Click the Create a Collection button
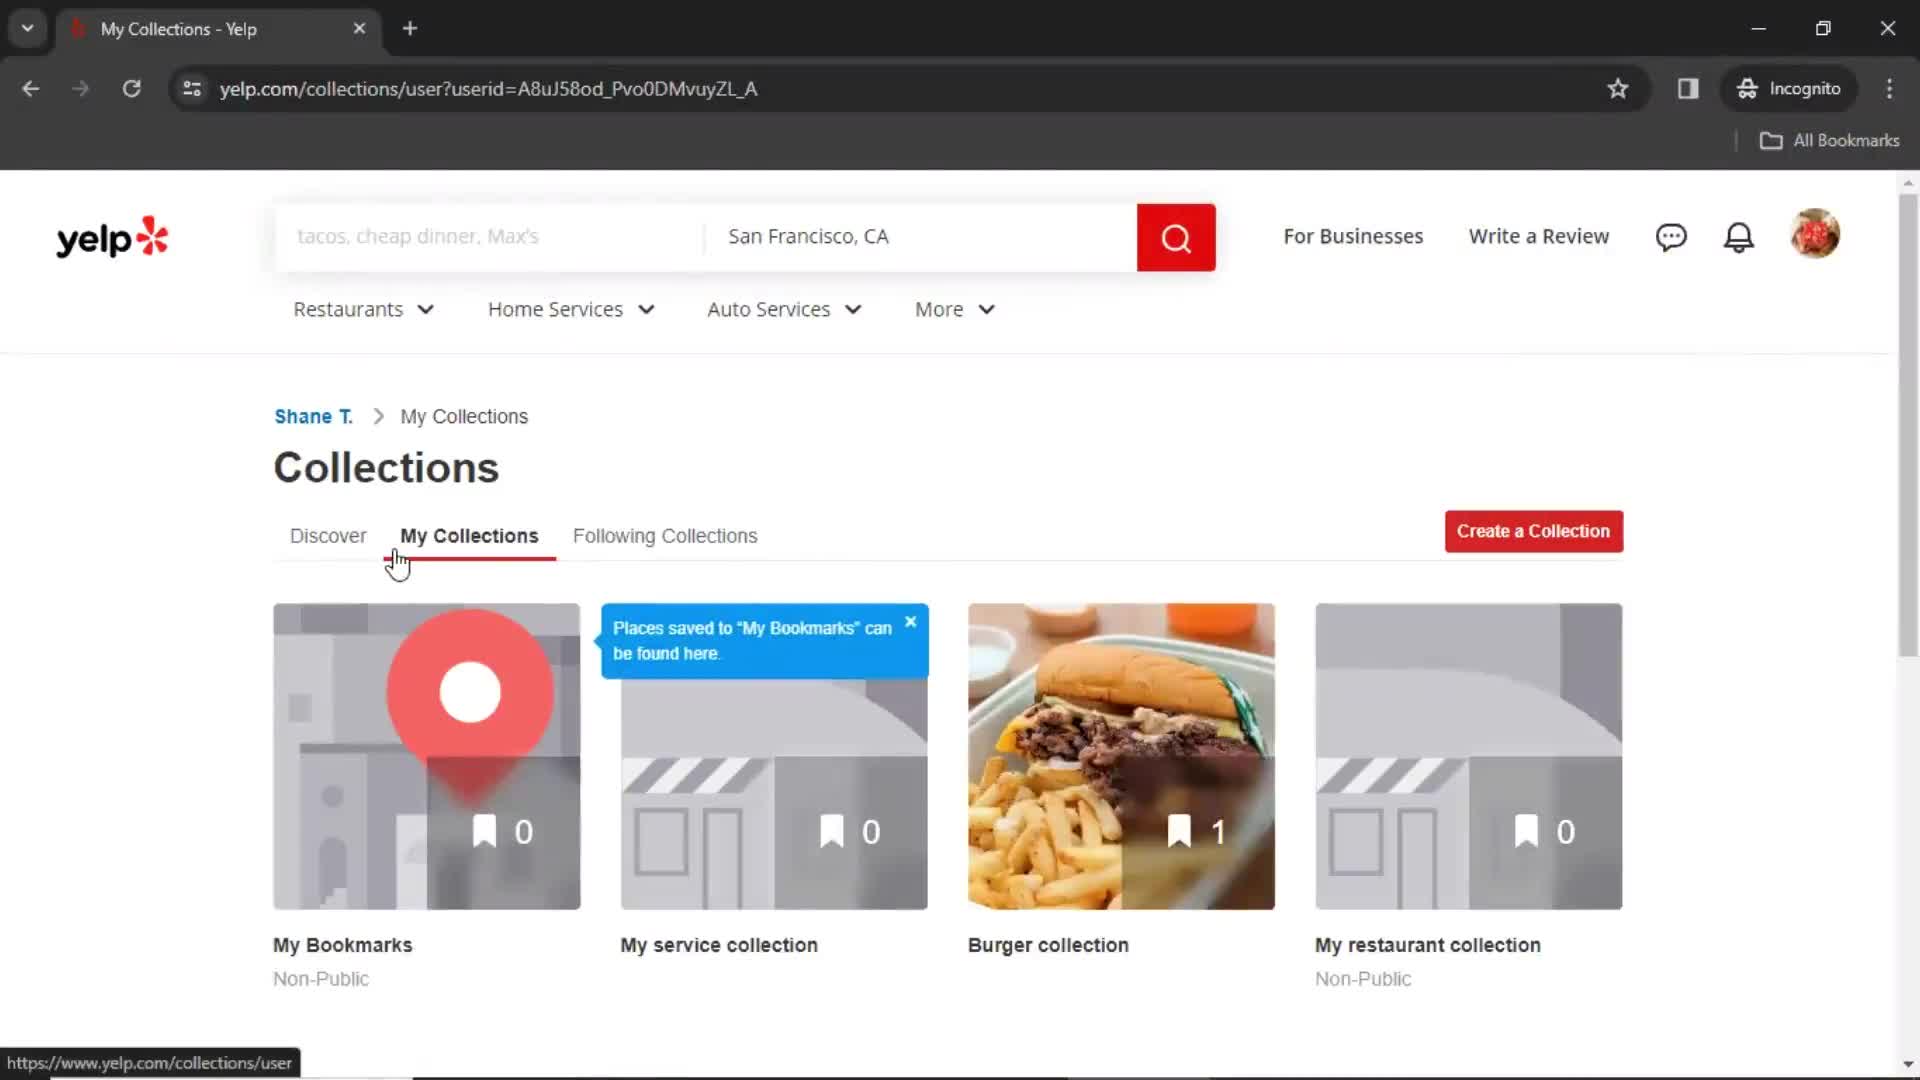Screen dimensions: 1920x1080 tap(1533, 531)
